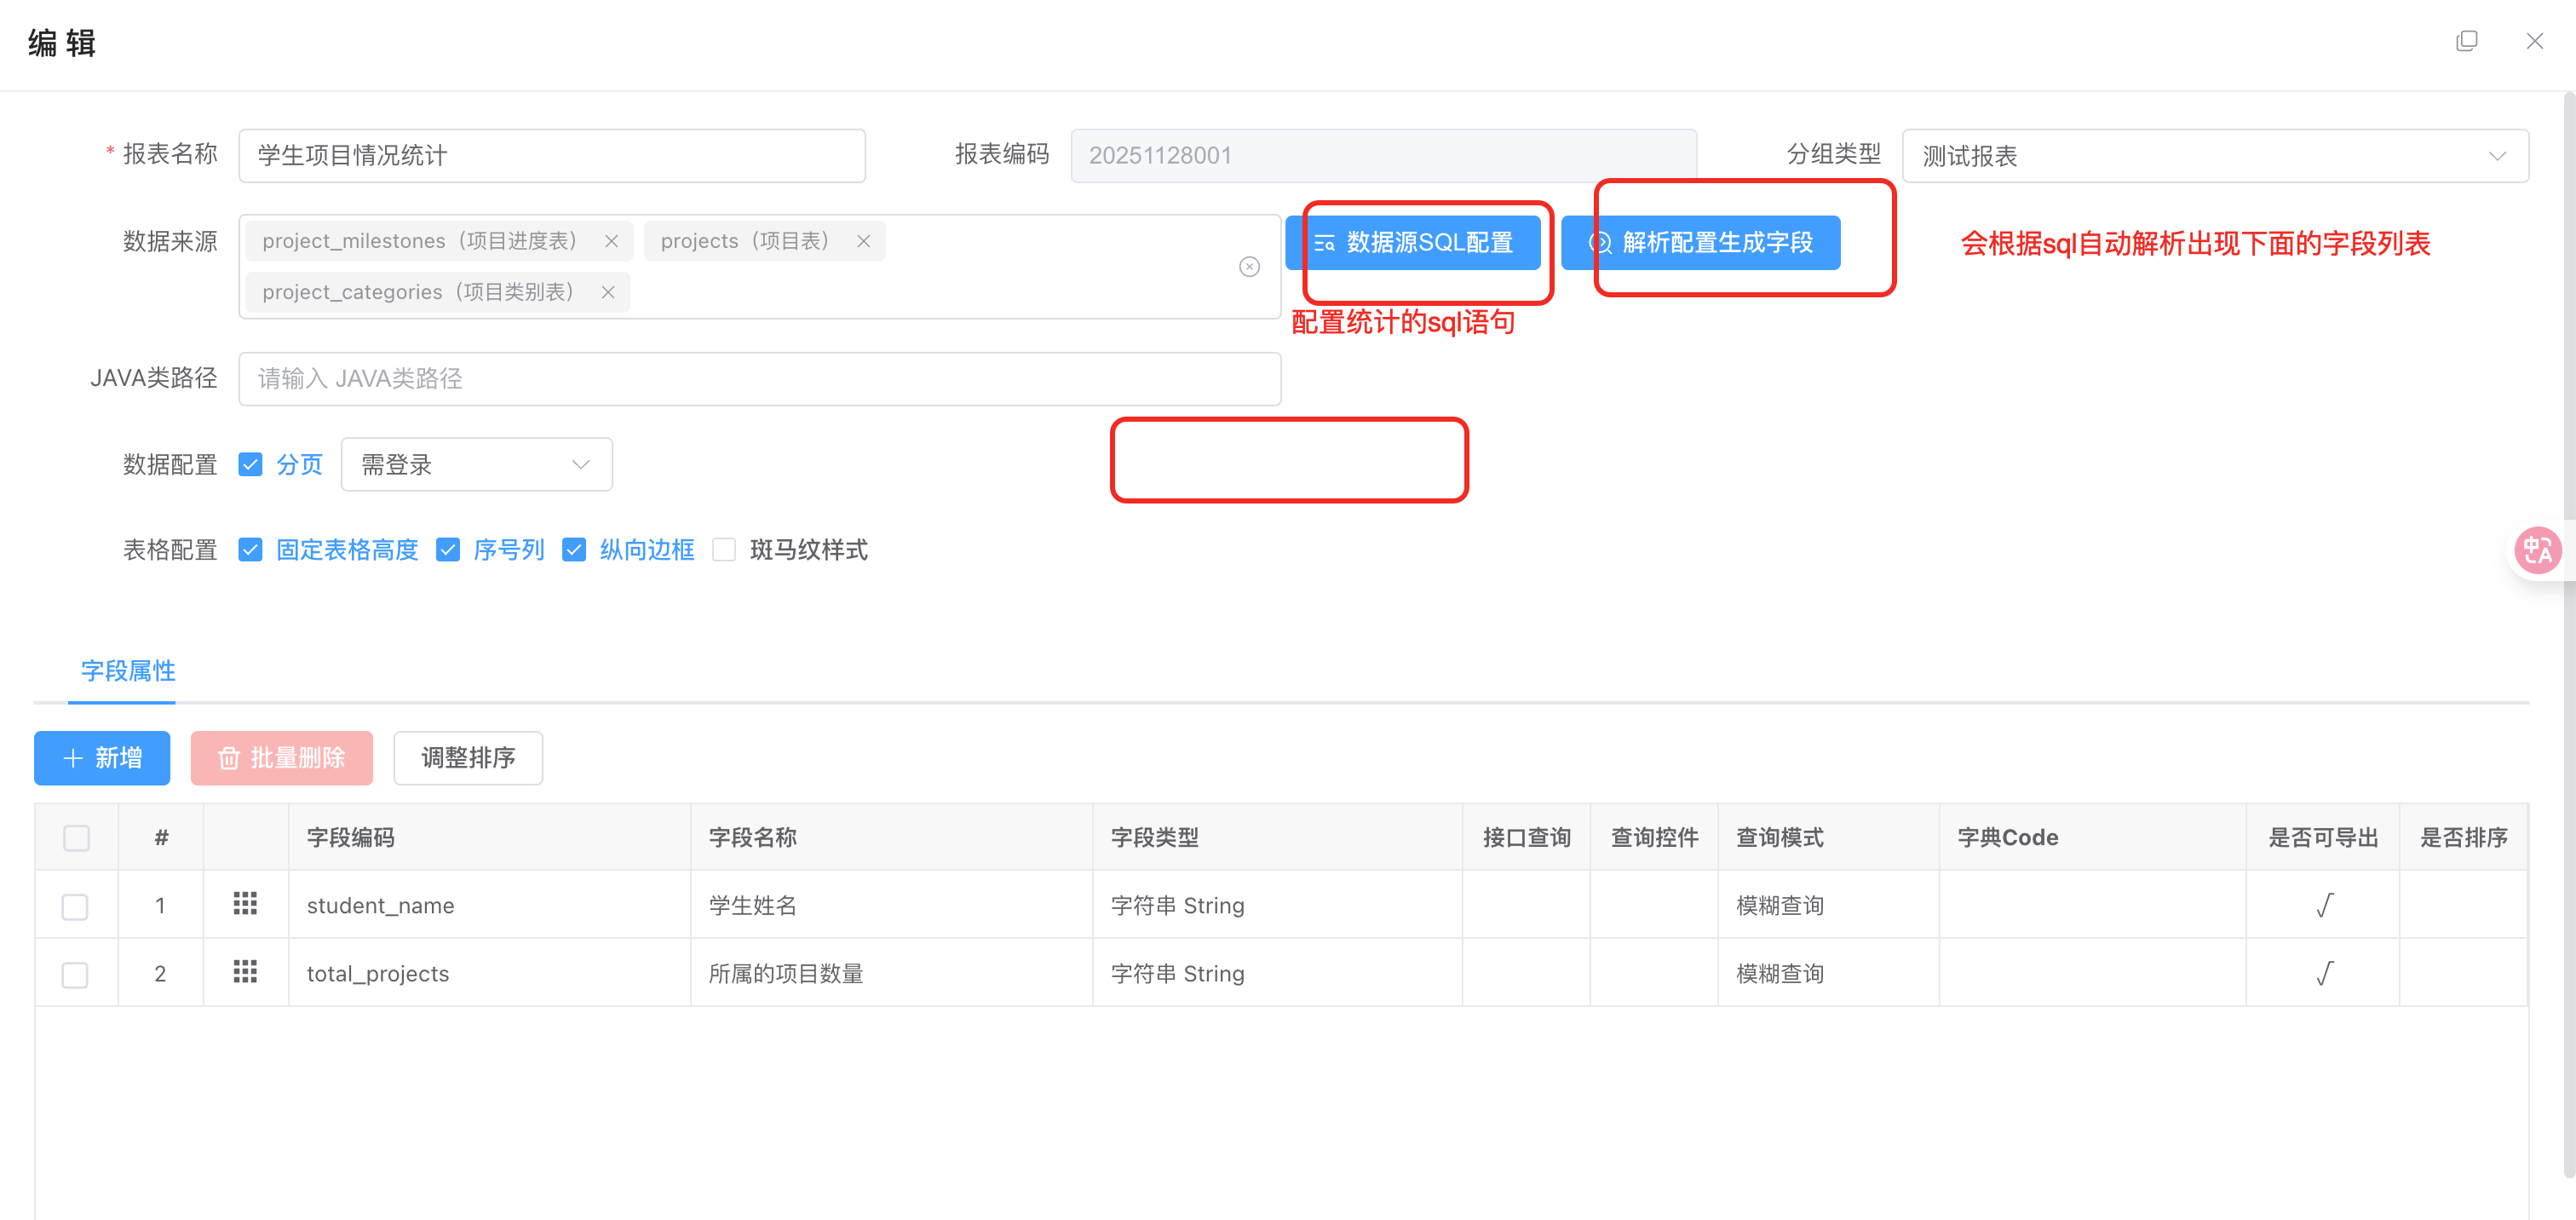2576x1220 pixels.
Task: Clear all data sources with the circled X icon
Action: point(1248,267)
